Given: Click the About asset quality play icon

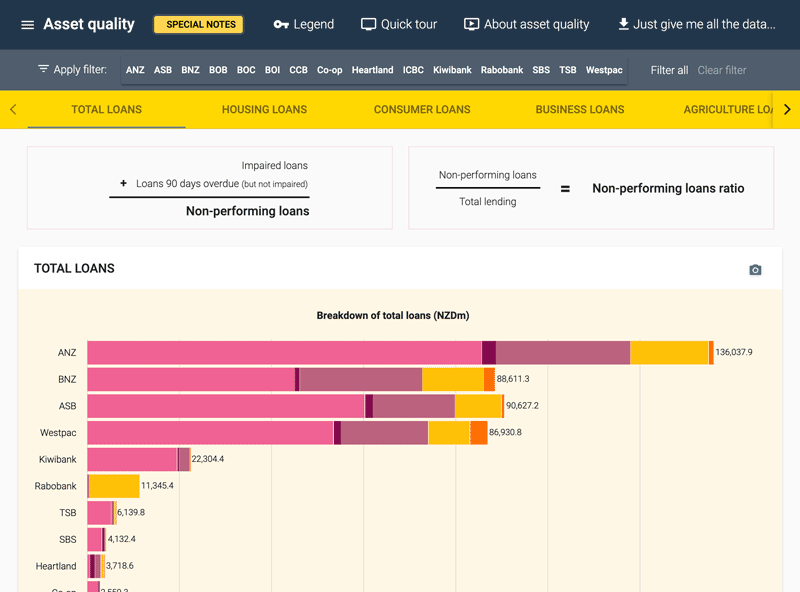Looking at the screenshot, I should (x=471, y=24).
